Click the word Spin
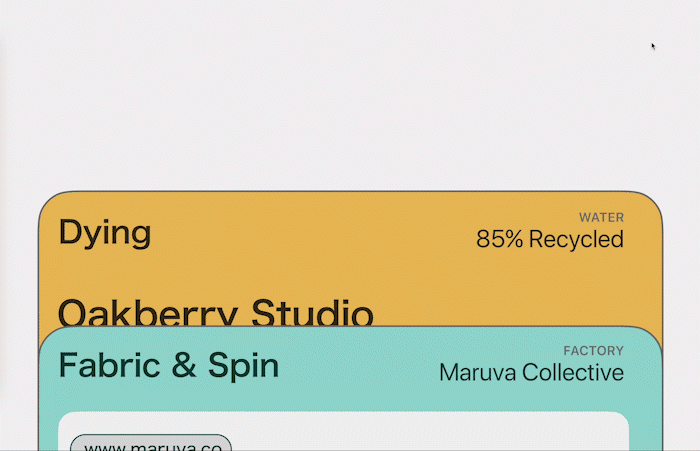This screenshot has height=451, width=700. pyautogui.click(x=243, y=366)
